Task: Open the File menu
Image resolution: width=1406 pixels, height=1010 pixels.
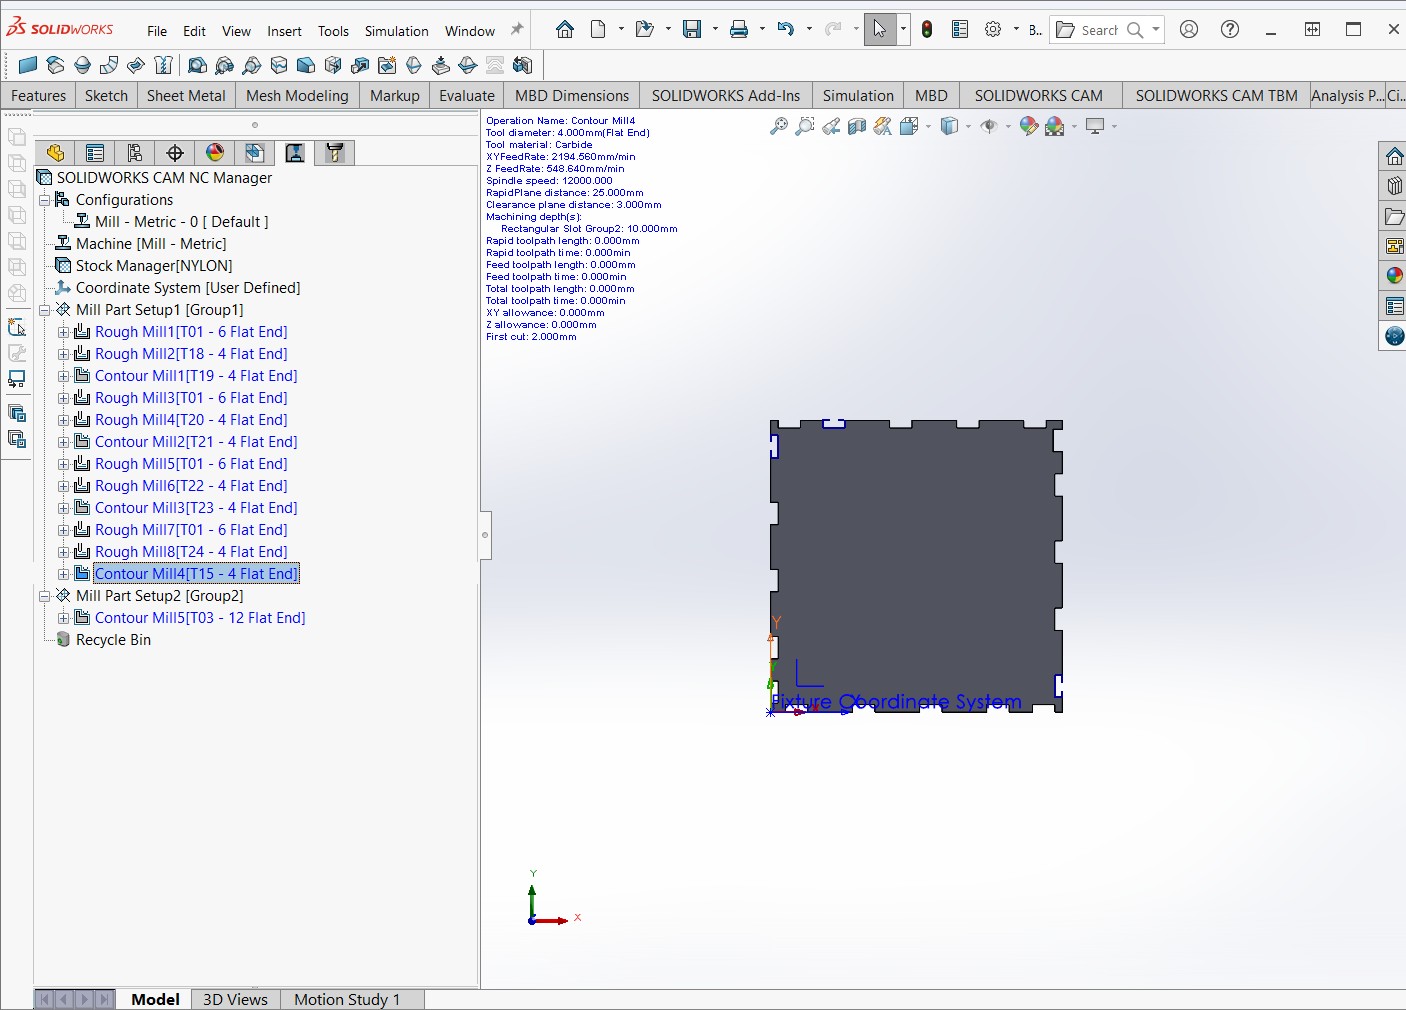Action: pos(157,31)
